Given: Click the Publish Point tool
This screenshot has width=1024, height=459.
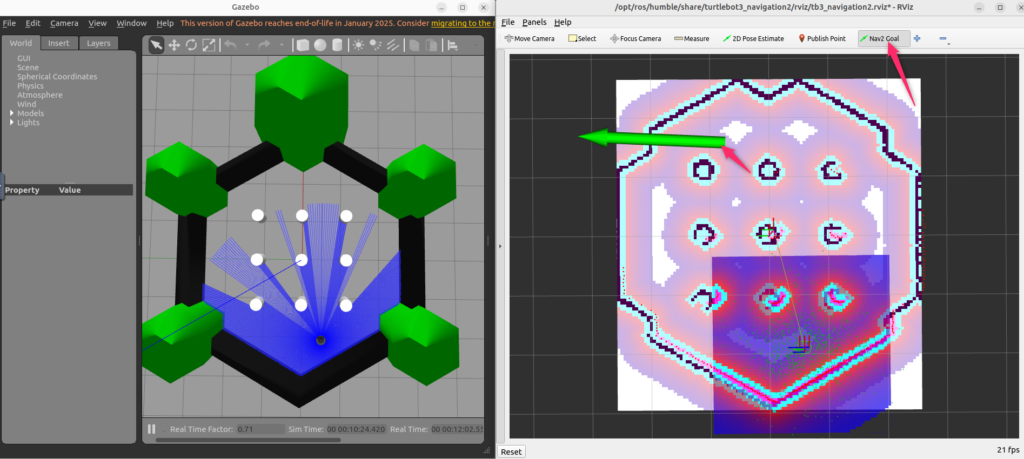Looking at the screenshot, I should 822,39.
